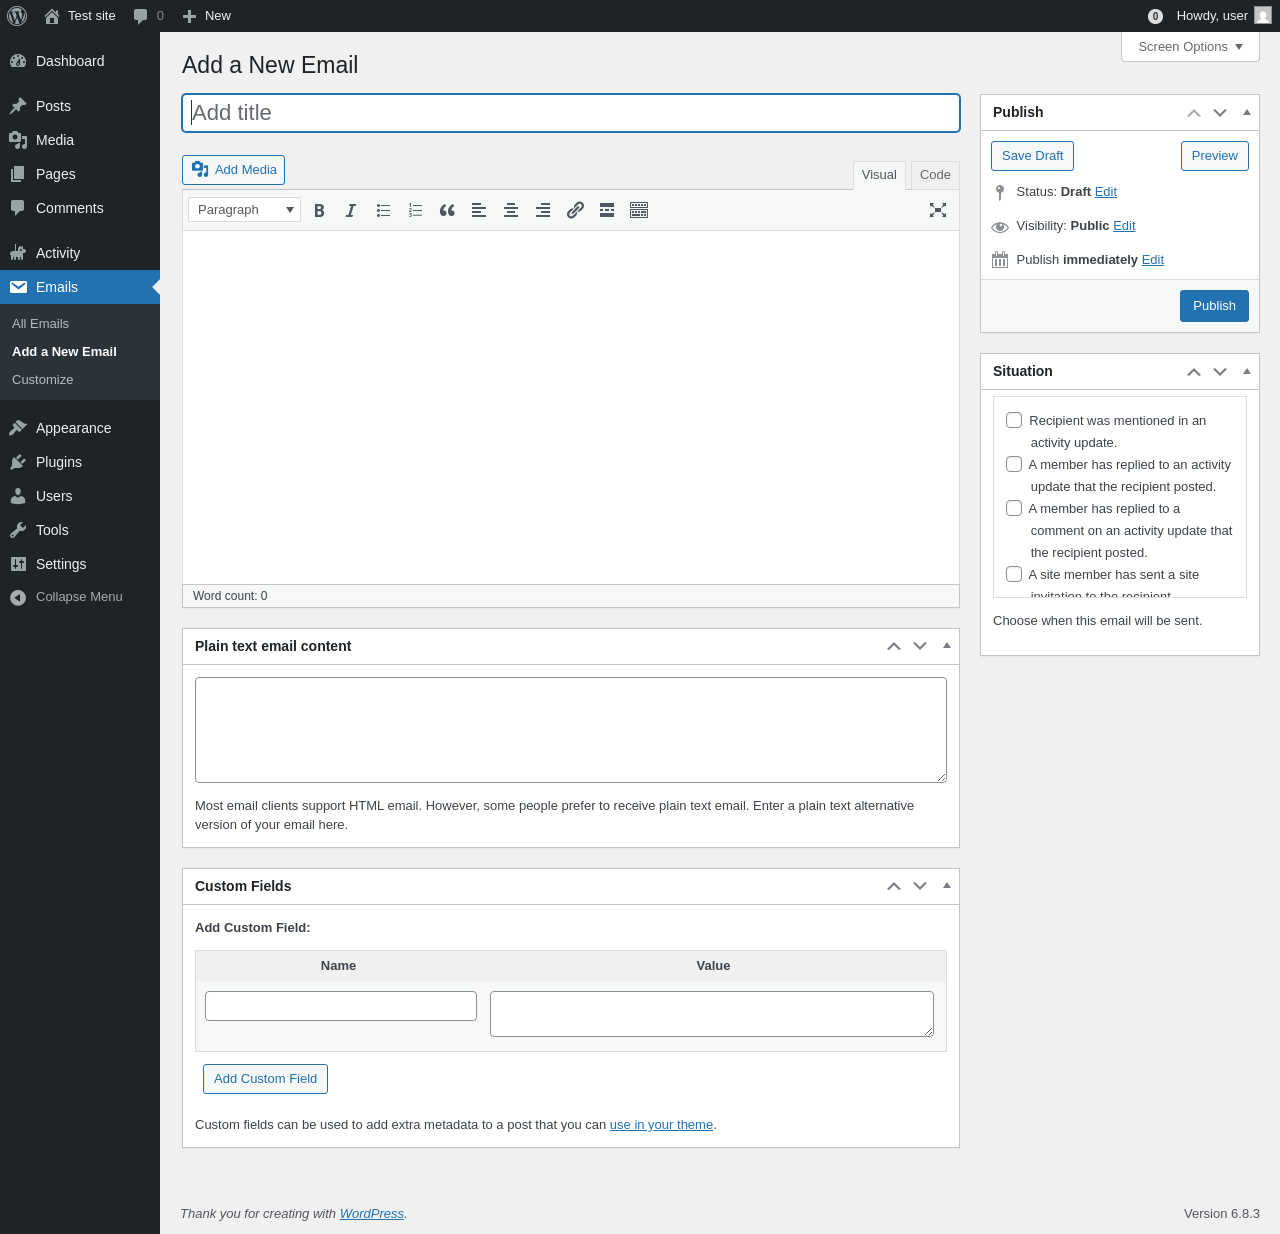Open Users in the sidebar

tap(80, 496)
